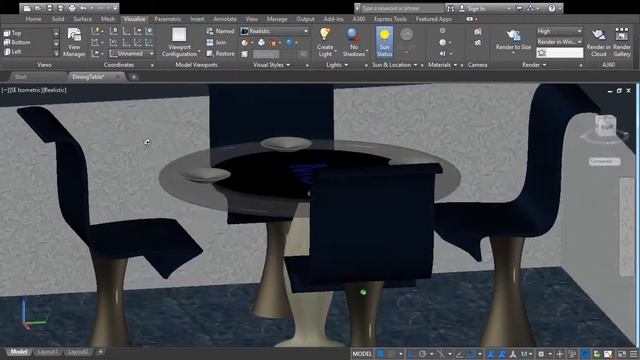Open the Start file tab
This screenshot has width=640, height=360.
pyautogui.click(x=20, y=77)
